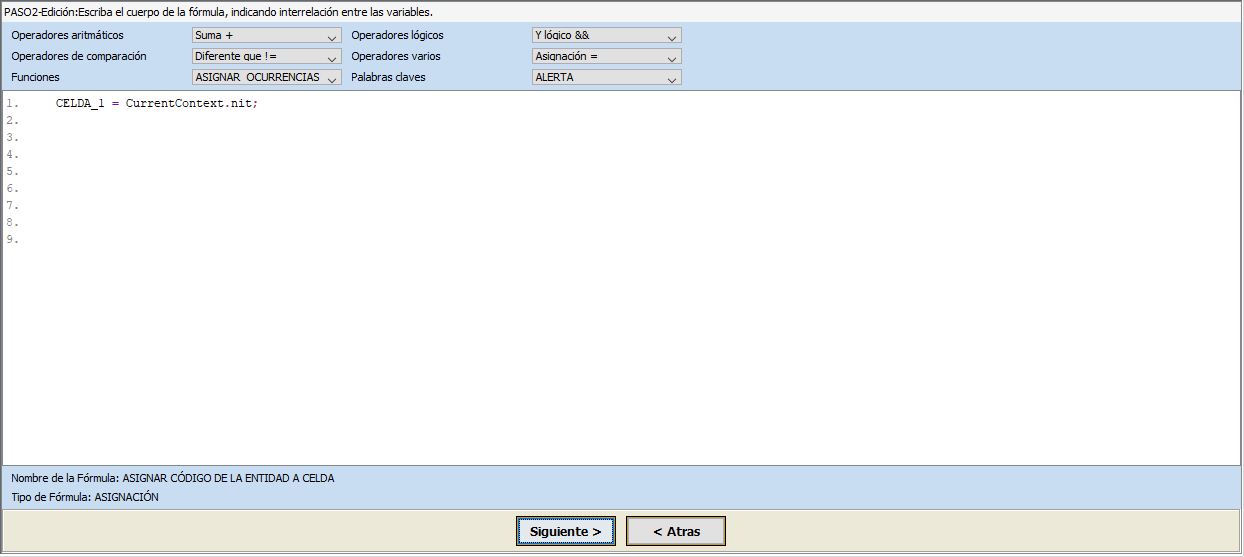Click CurrentContext.nit in the formula code
1244x557 pixels.
point(190,104)
